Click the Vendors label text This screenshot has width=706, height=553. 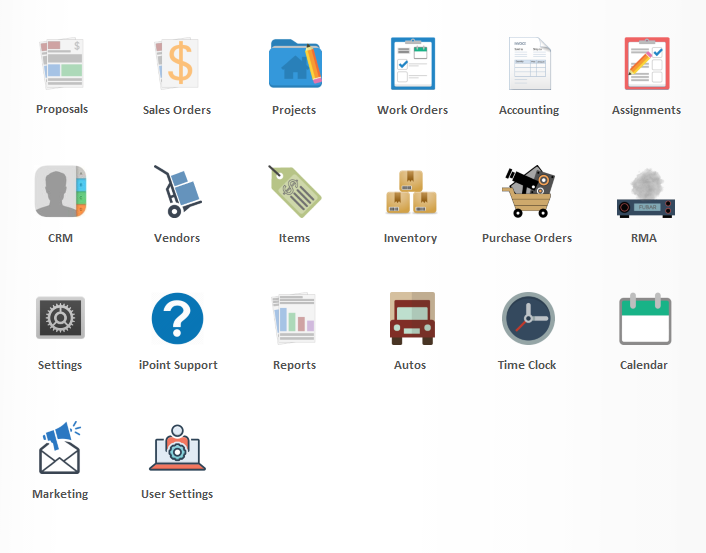click(177, 238)
